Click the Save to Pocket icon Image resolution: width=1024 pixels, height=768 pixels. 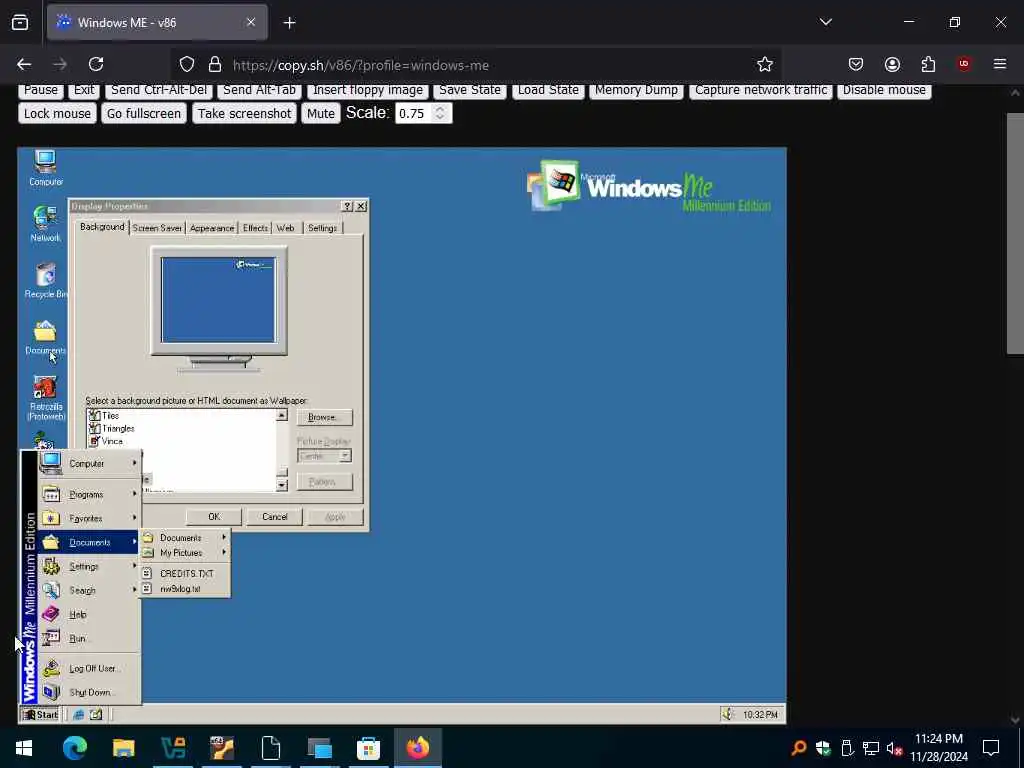click(856, 64)
